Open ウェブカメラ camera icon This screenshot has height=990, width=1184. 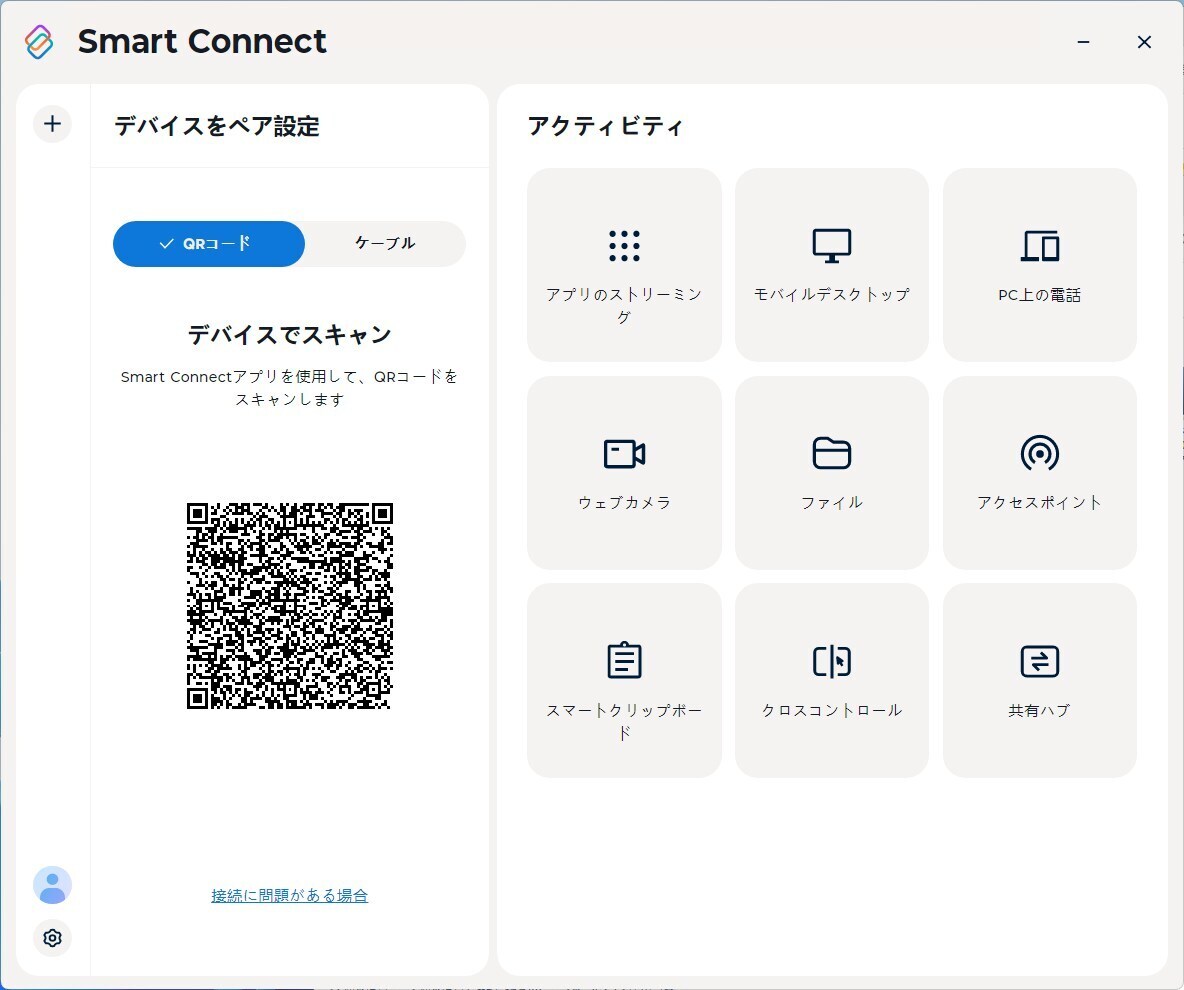point(624,453)
